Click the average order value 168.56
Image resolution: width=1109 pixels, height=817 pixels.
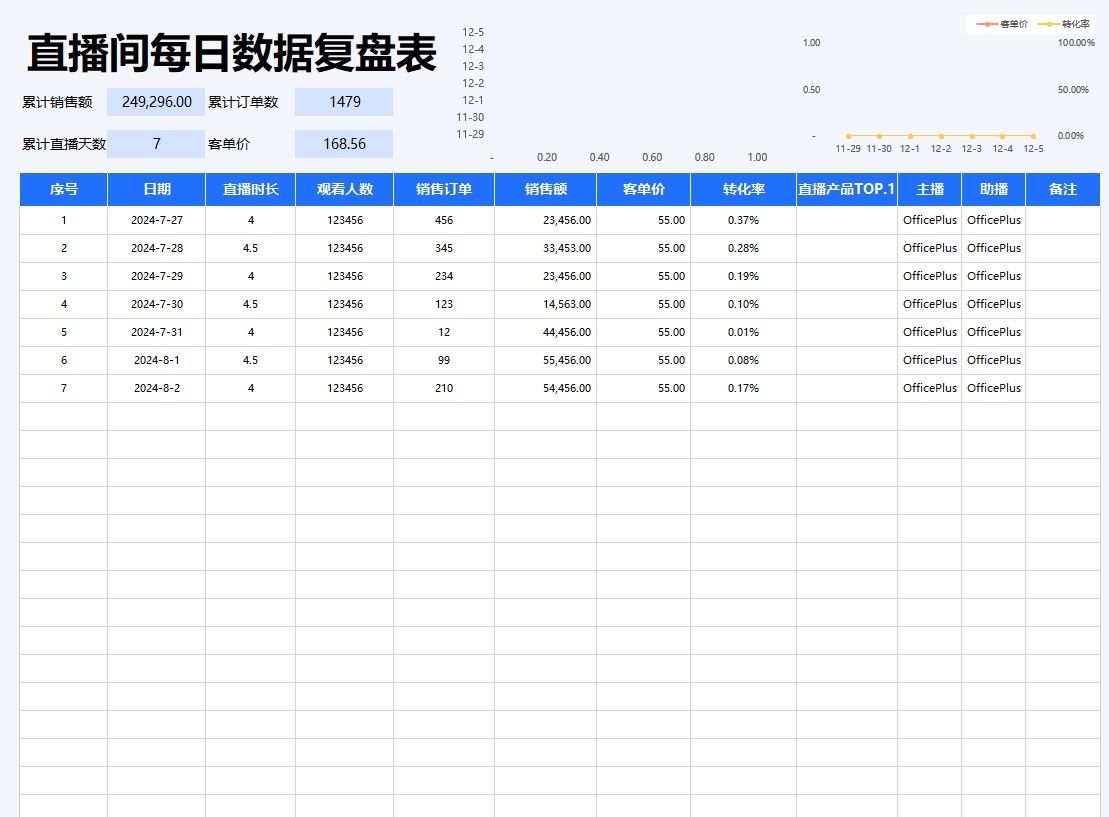(344, 144)
